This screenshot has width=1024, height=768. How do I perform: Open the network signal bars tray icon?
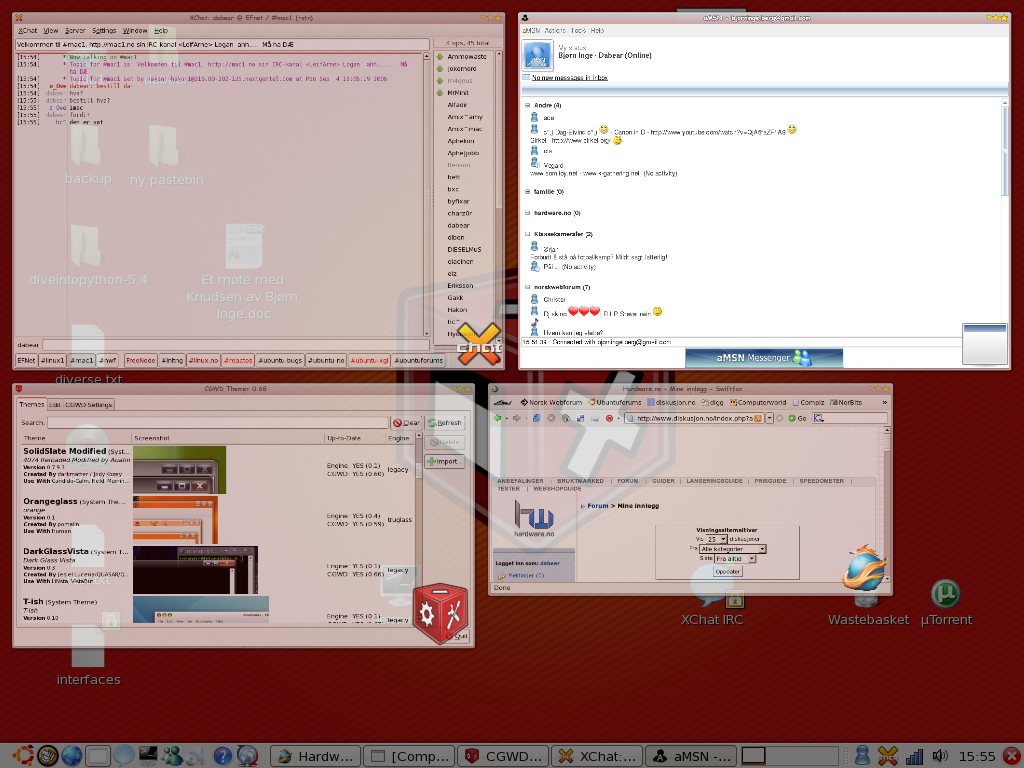tap(914, 756)
